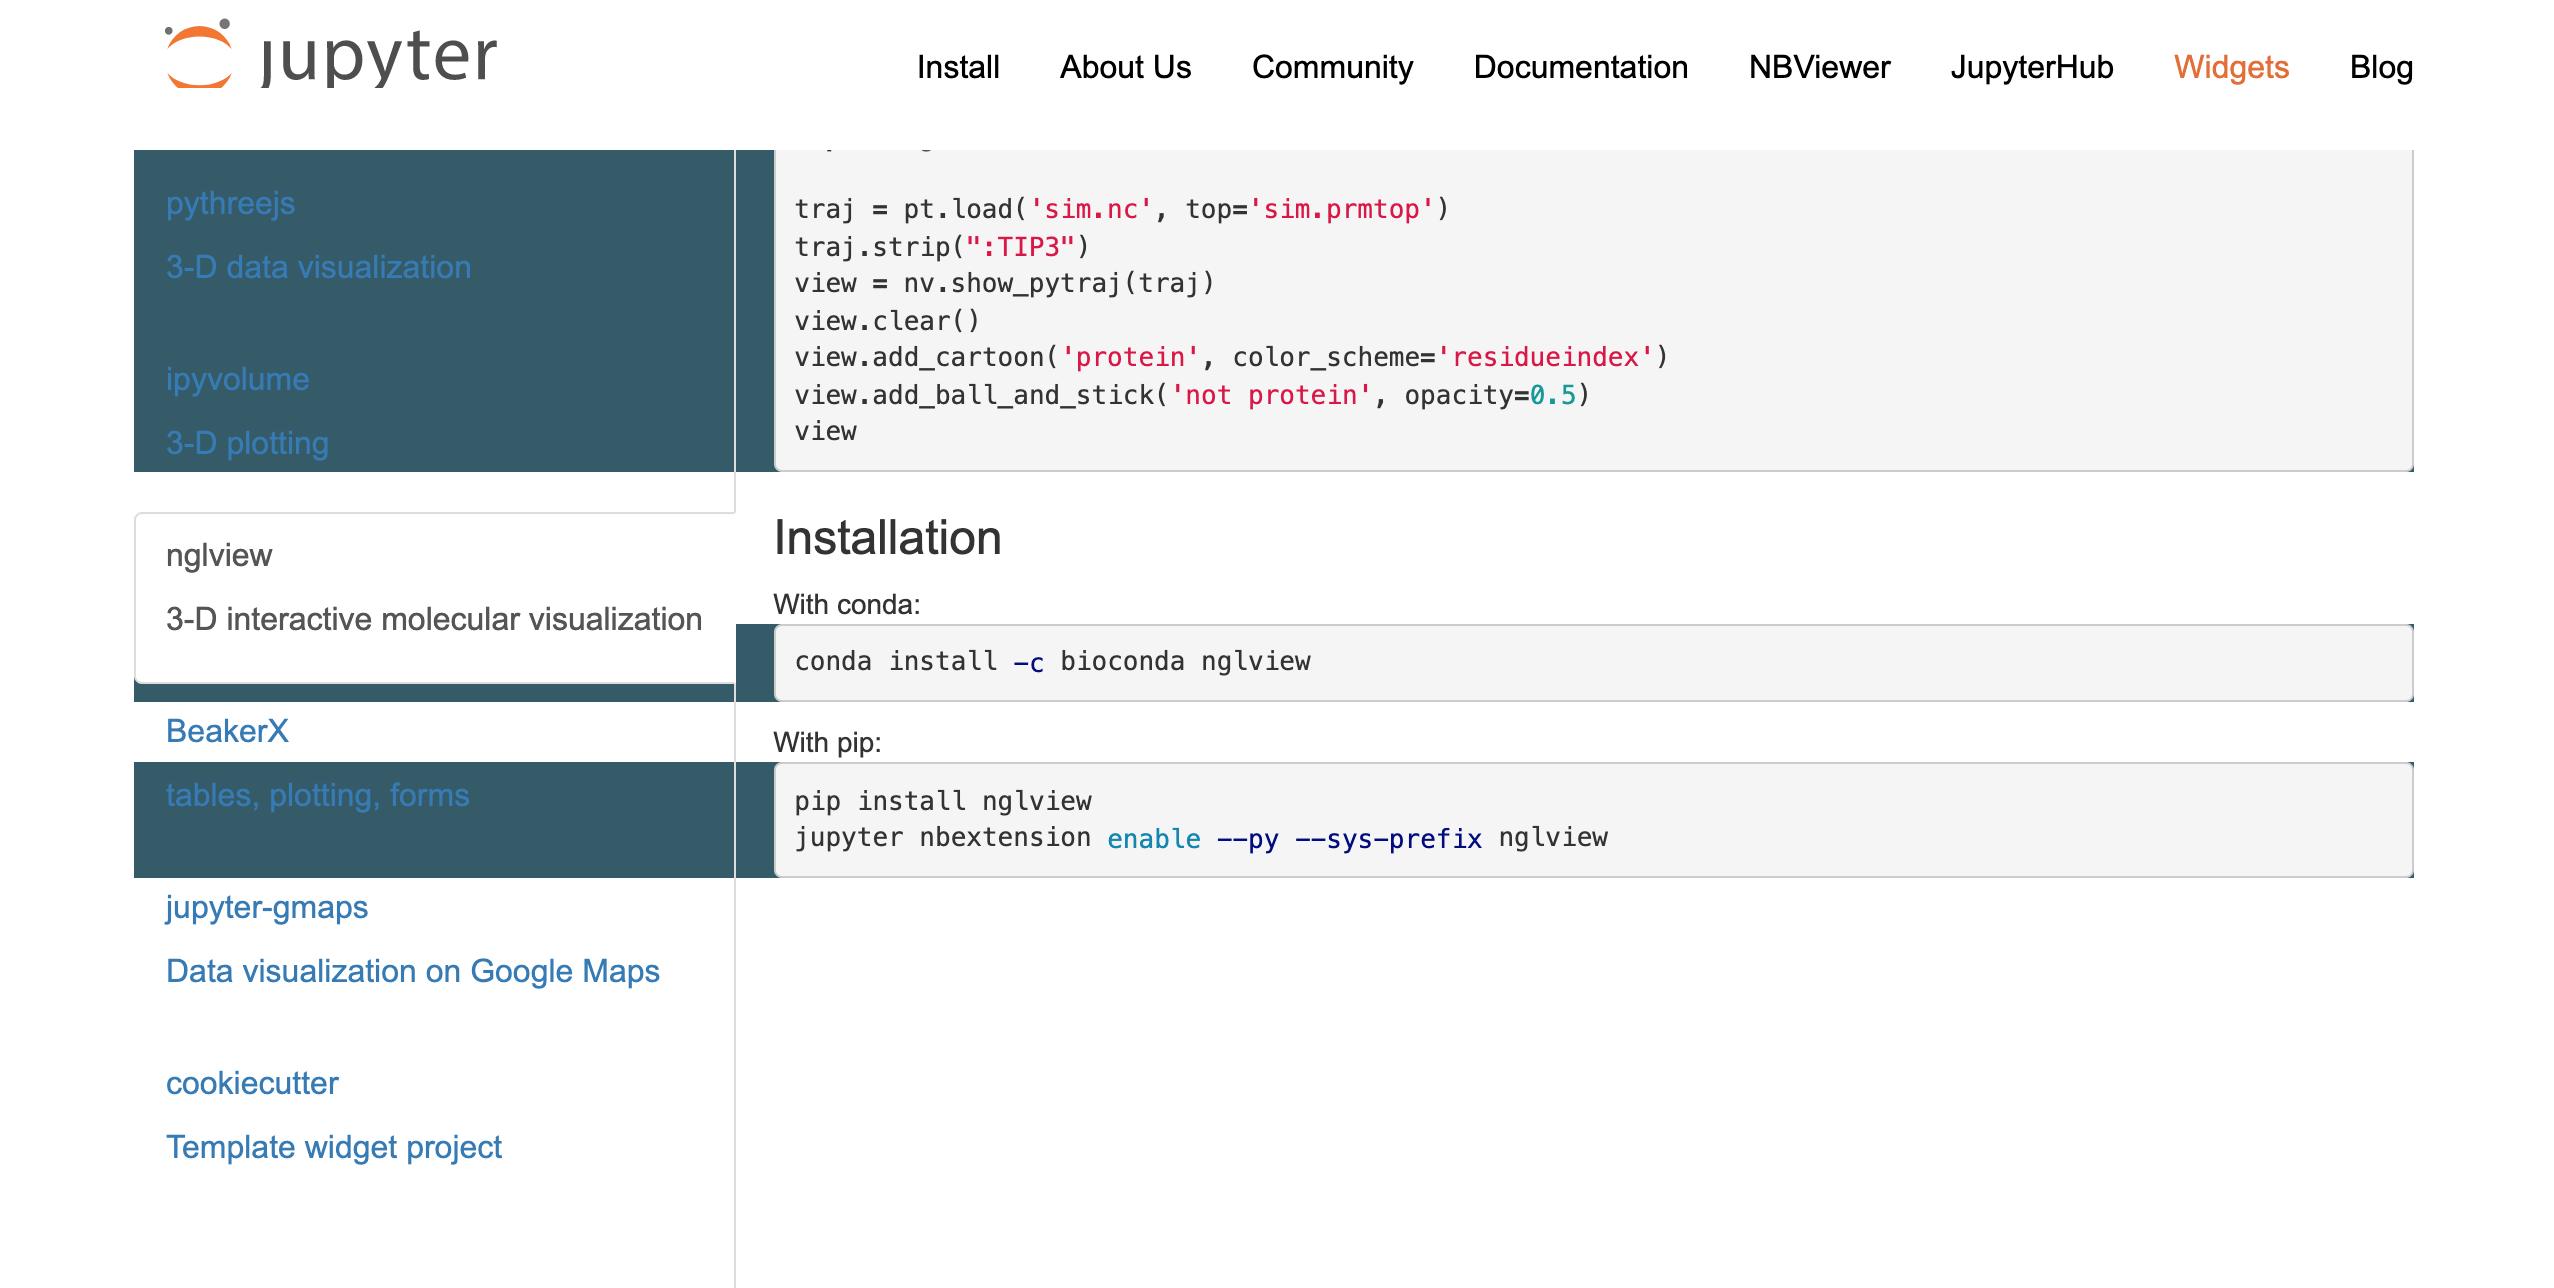The height and width of the screenshot is (1288, 2554).
Task: Select the active Widgets nav item
Action: (x=2231, y=67)
